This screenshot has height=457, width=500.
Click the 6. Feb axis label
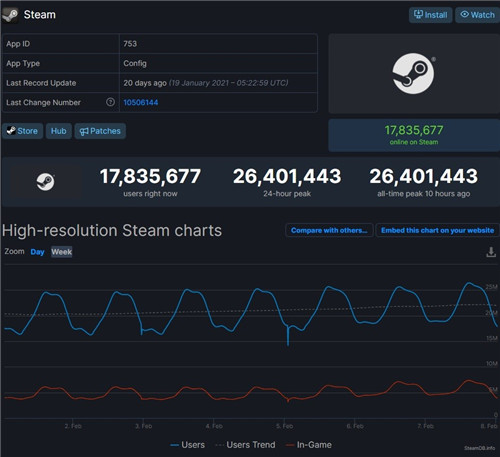coord(355,426)
